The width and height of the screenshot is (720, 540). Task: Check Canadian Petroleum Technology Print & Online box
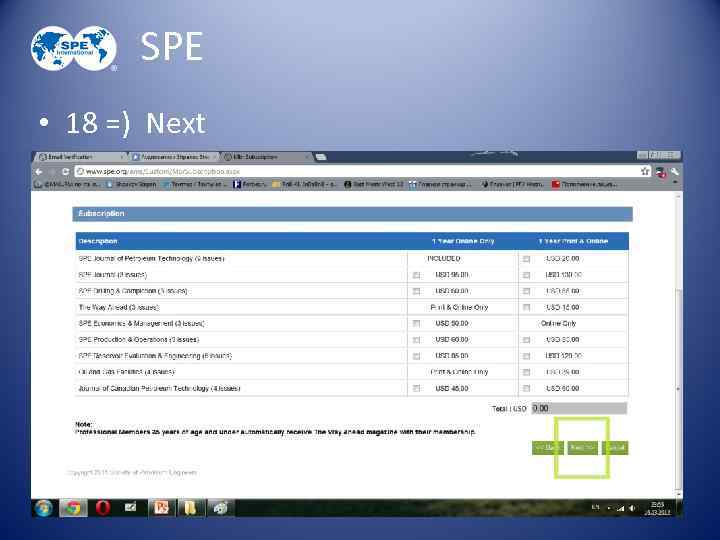pos(526,388)
